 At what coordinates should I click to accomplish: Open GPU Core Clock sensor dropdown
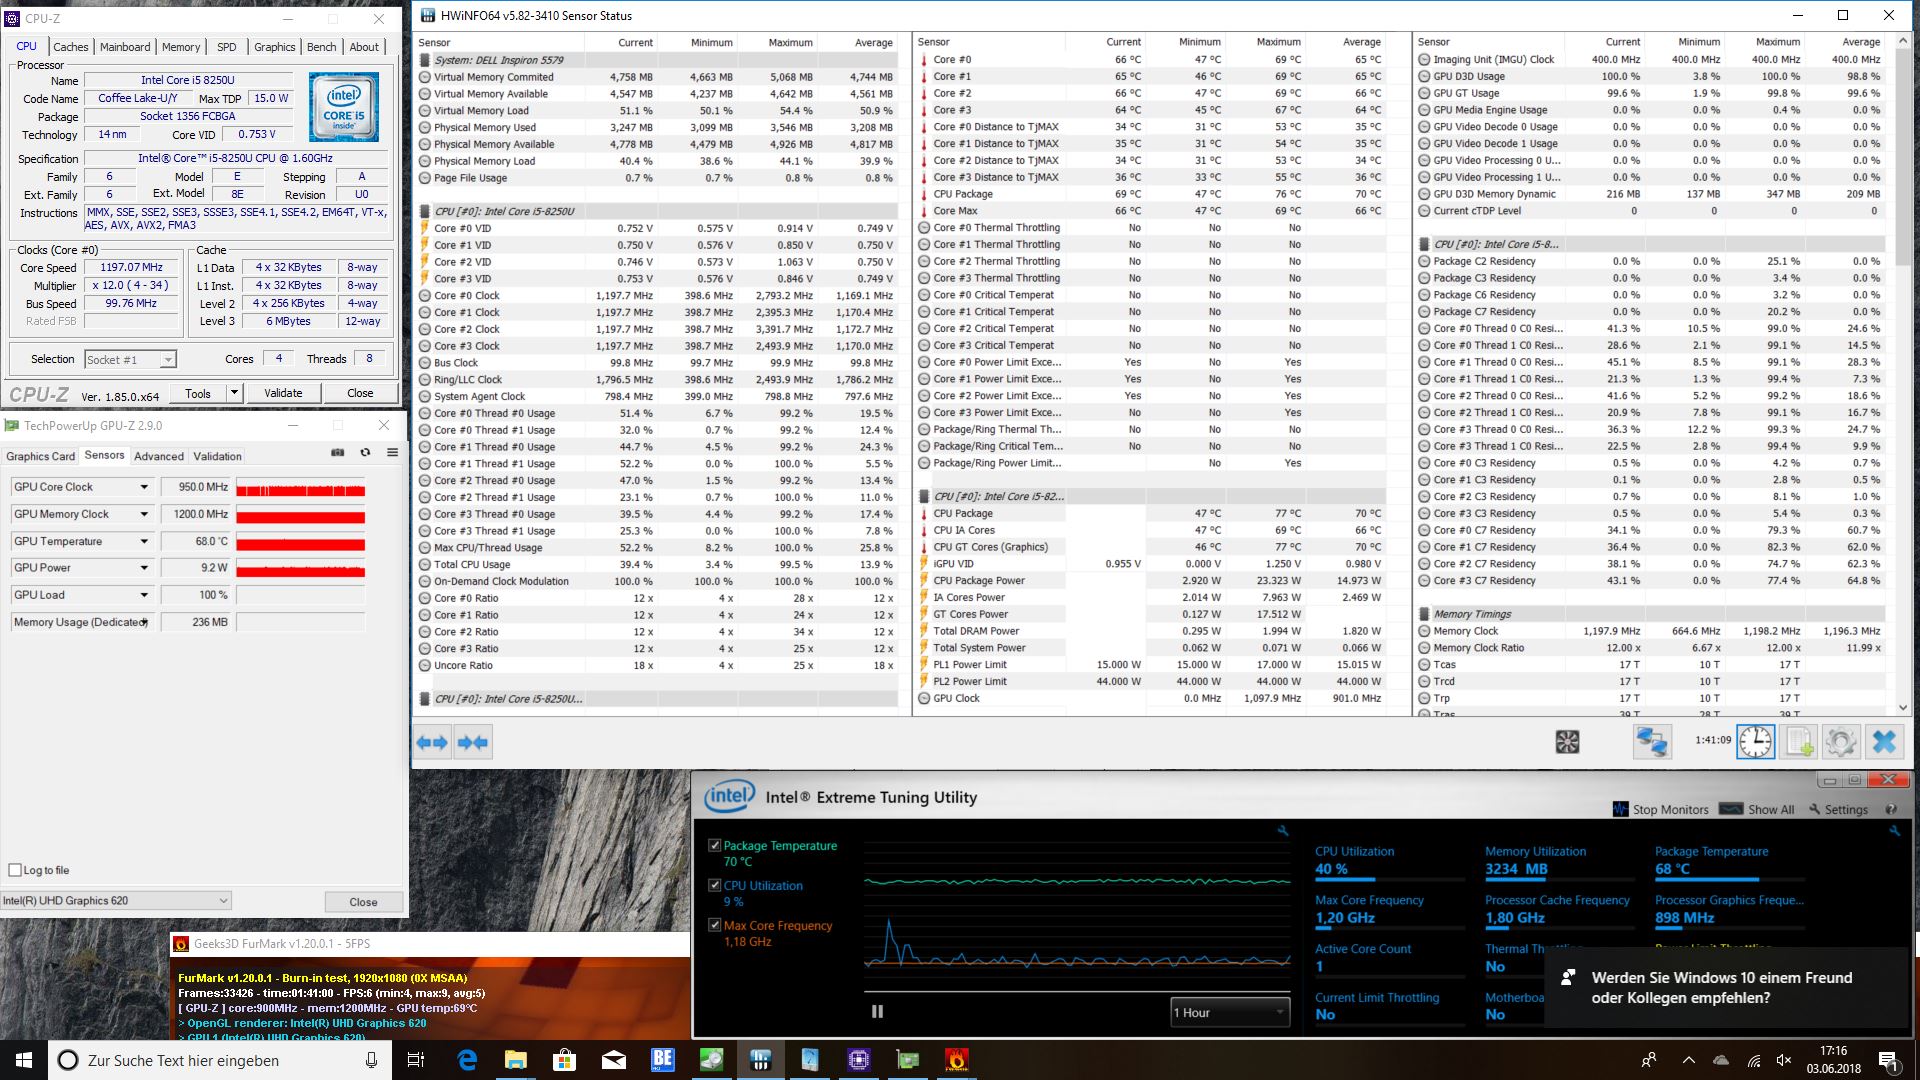pos(144,487)
